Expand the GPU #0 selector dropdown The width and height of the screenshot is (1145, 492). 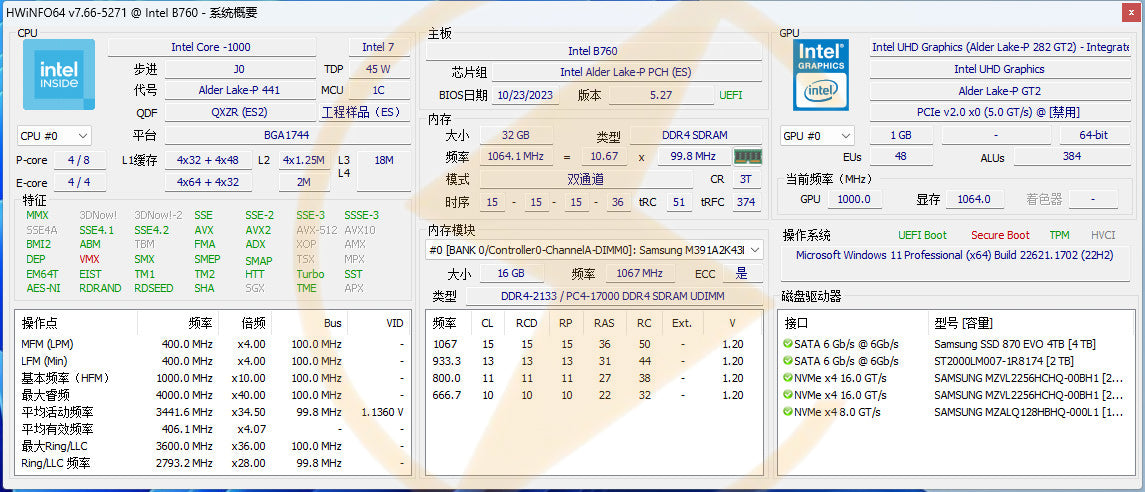pos(817,136)
